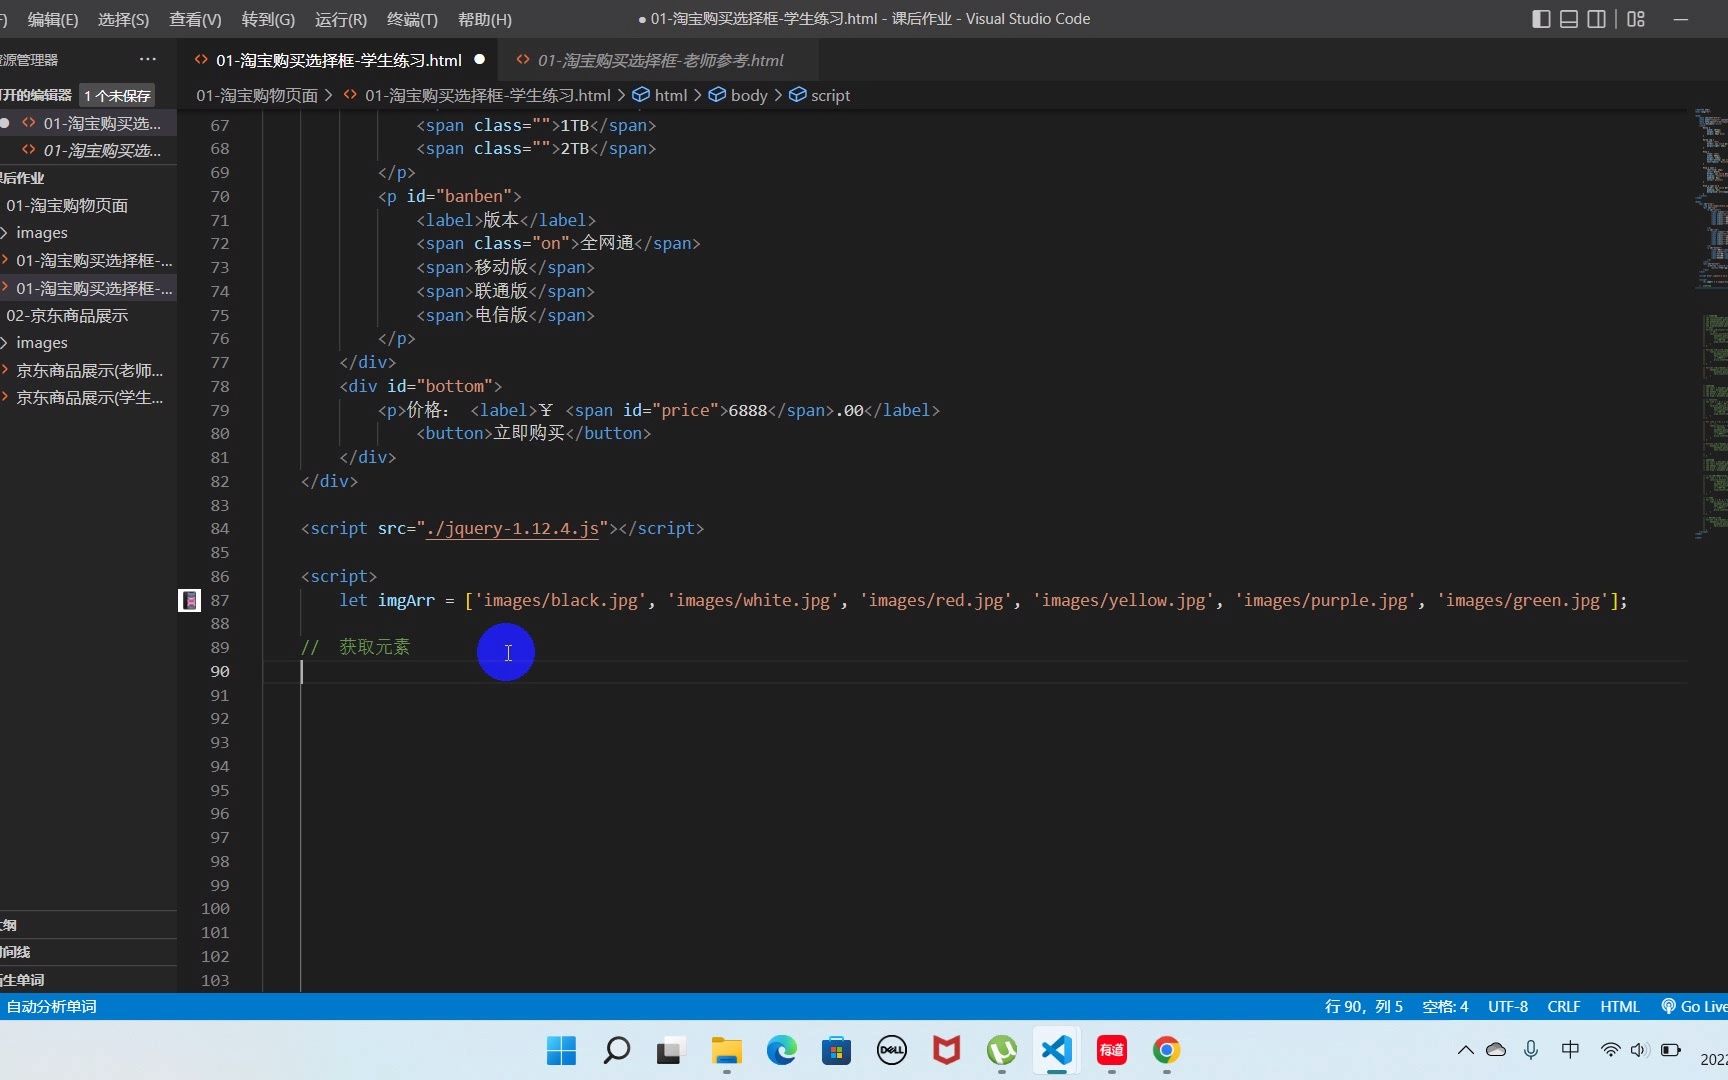Open the 查看(V) menu
The height and width of the screenshot is (1080, 1728).
pos(195,19)
